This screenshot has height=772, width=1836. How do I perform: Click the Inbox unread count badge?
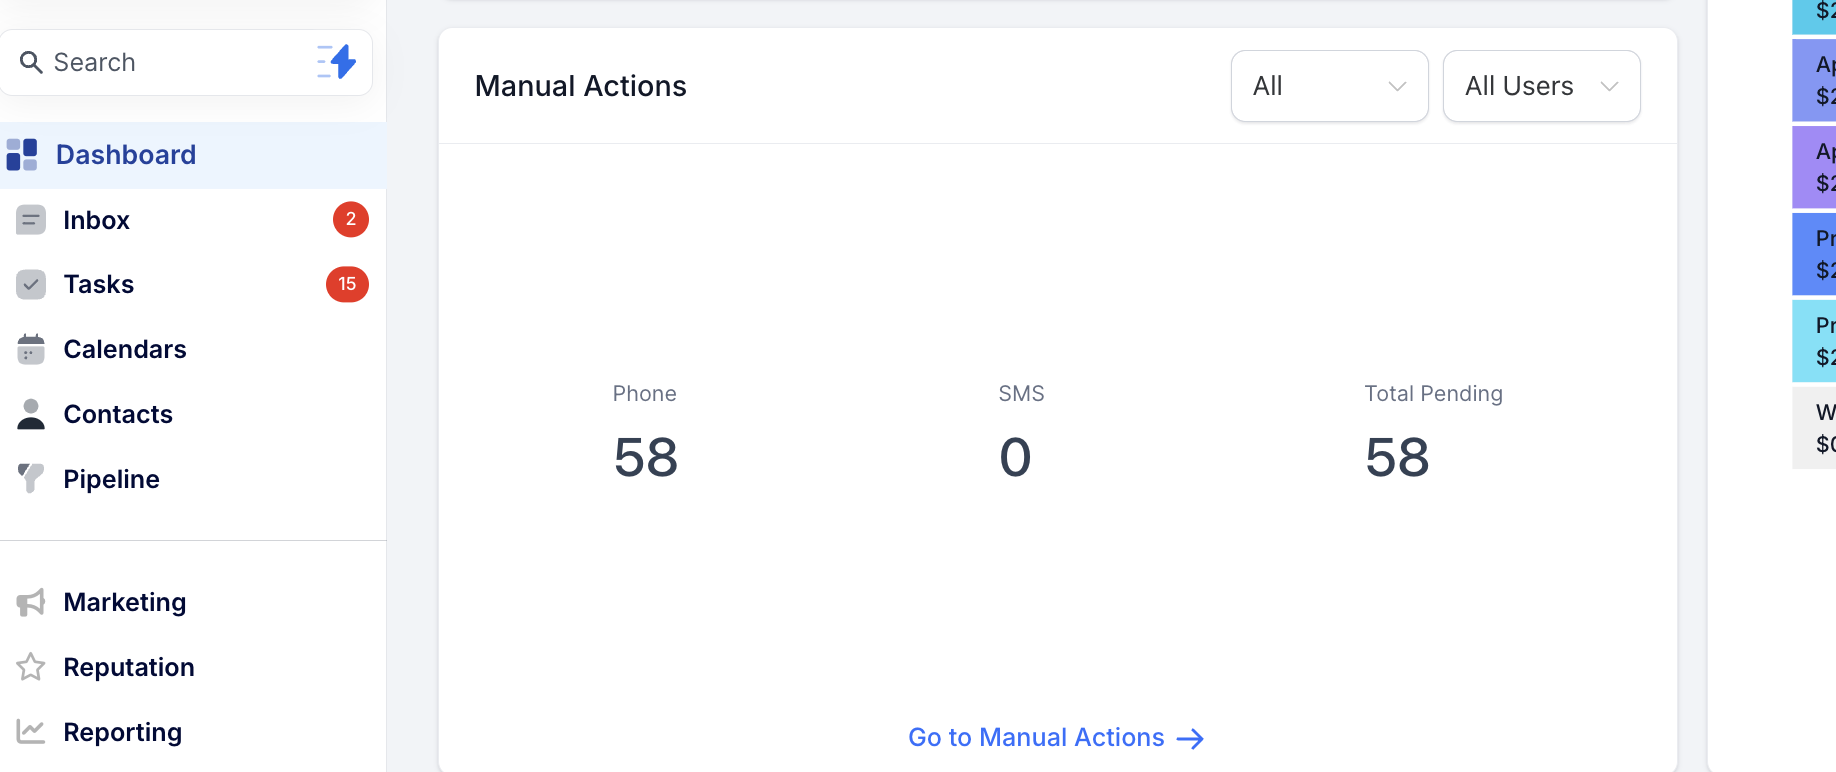click(351, 220)
